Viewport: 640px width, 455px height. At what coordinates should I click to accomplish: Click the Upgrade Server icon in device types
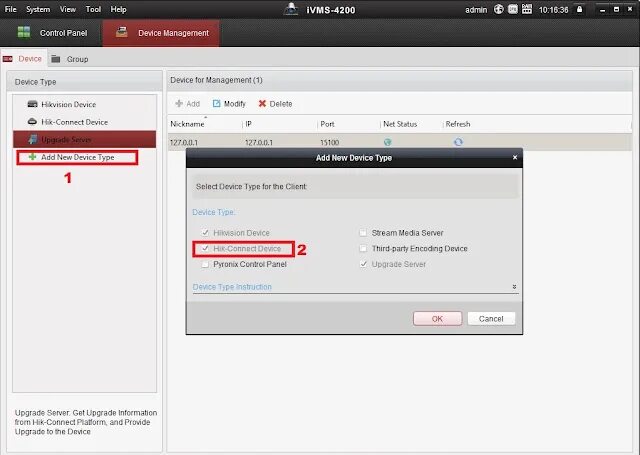(33, 140)
